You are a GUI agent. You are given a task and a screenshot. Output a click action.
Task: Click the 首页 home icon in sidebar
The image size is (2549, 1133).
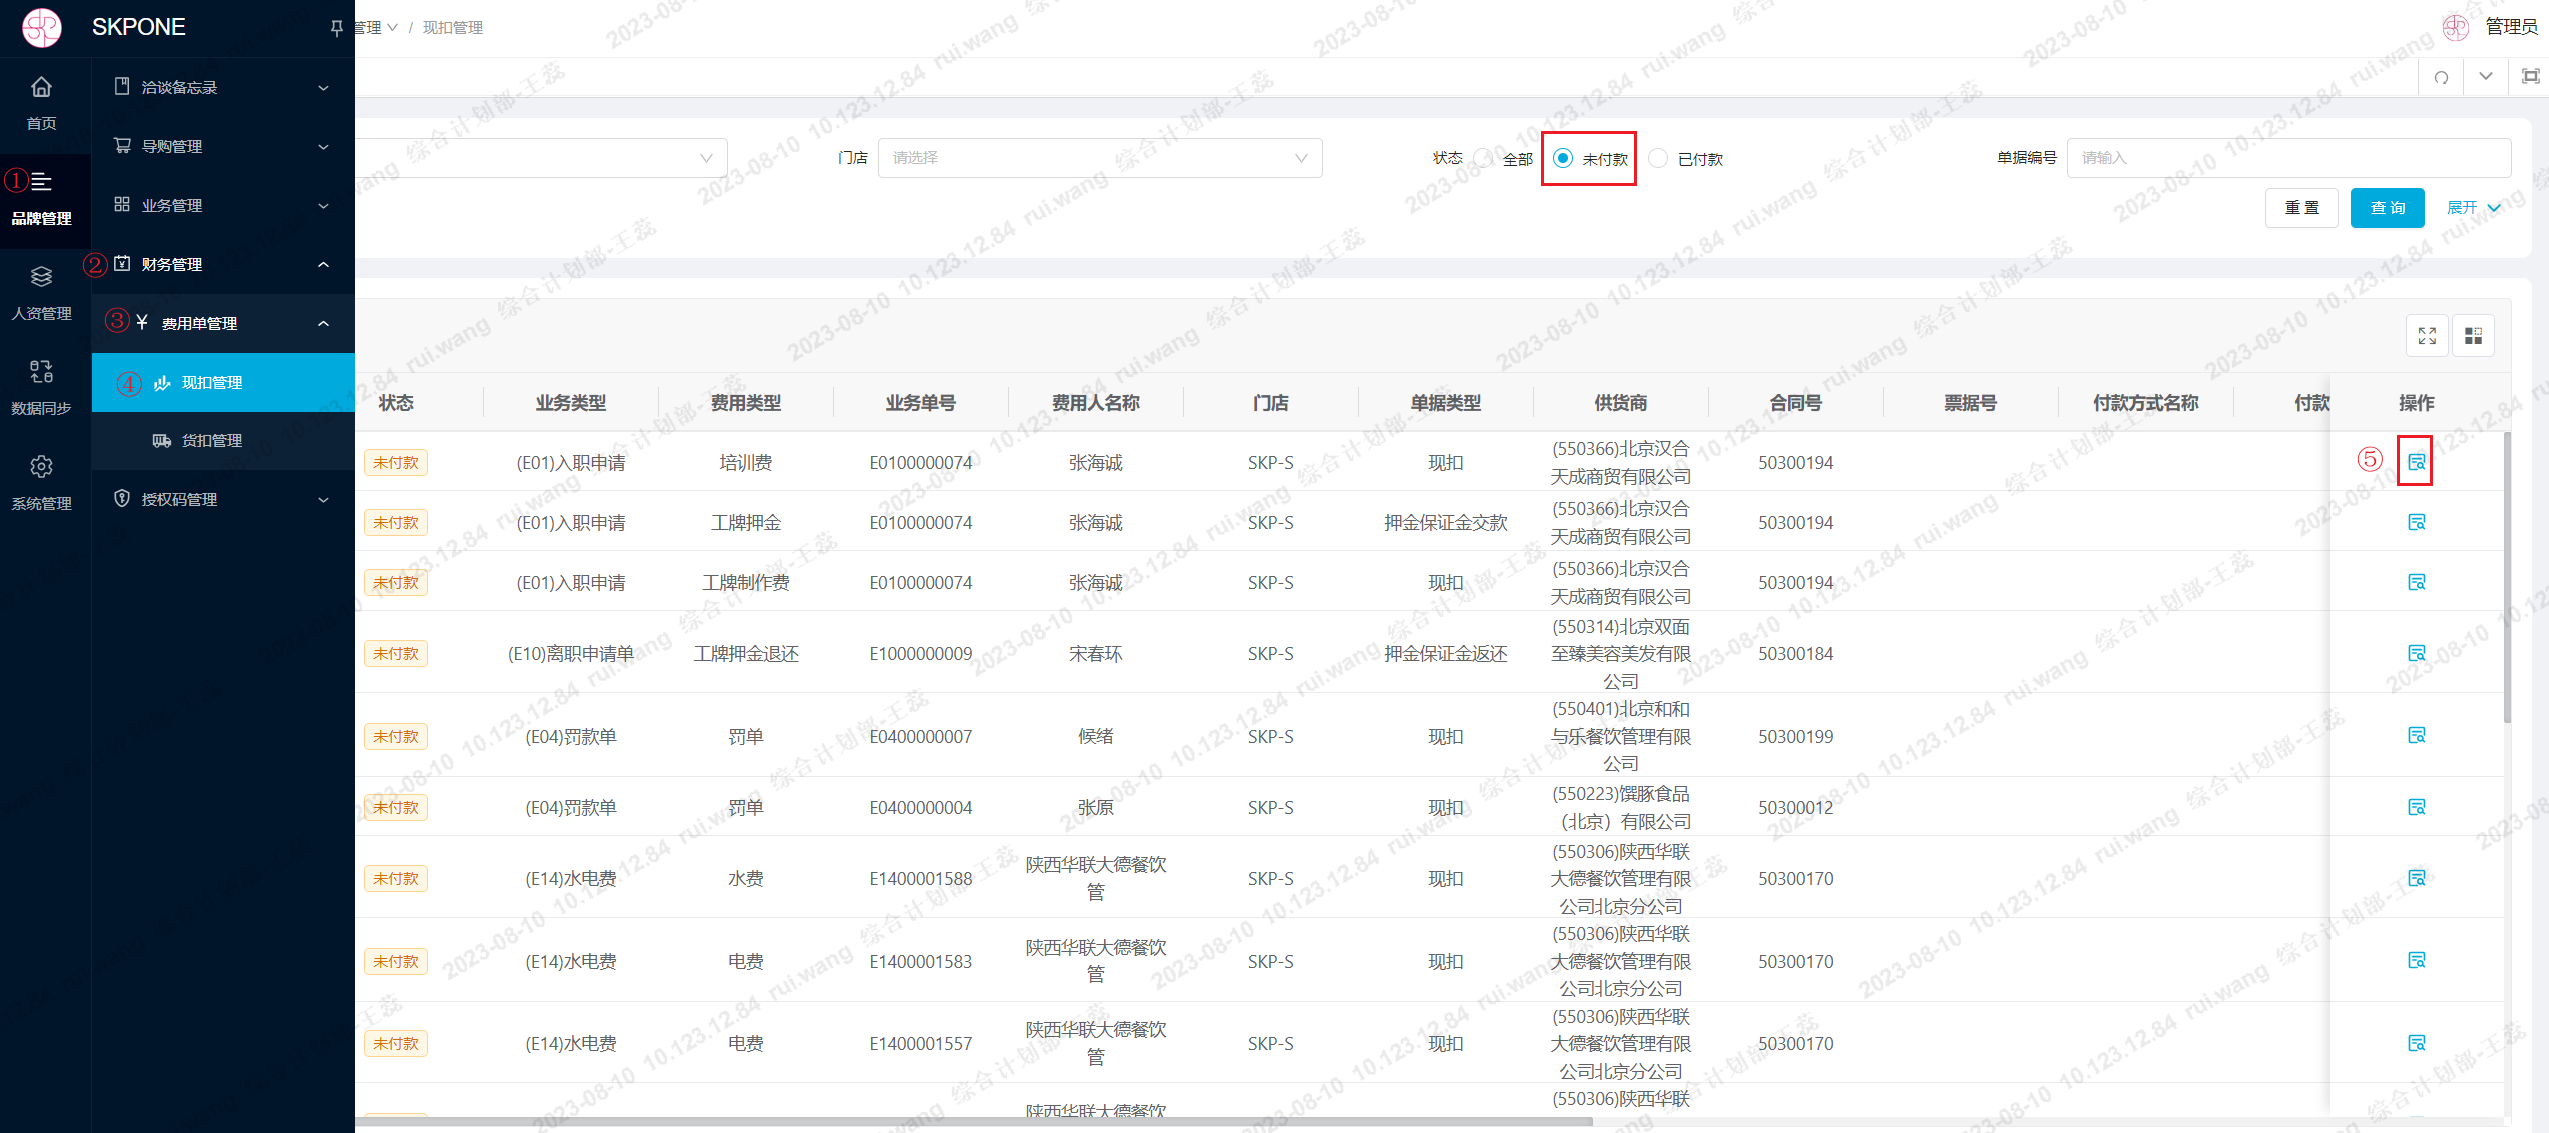[41, 88]
